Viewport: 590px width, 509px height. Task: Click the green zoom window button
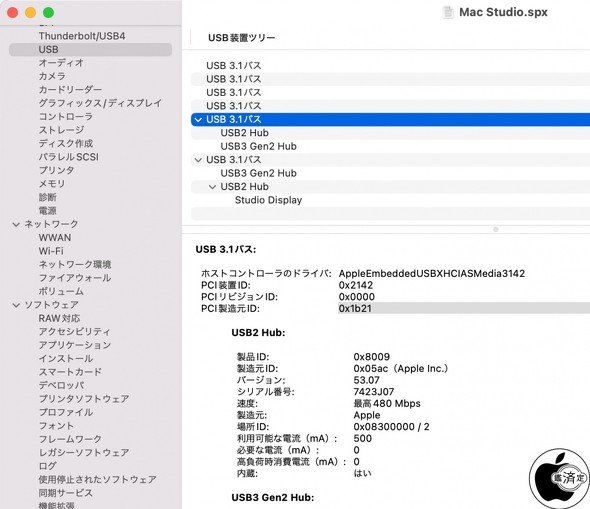click(48, 13)
